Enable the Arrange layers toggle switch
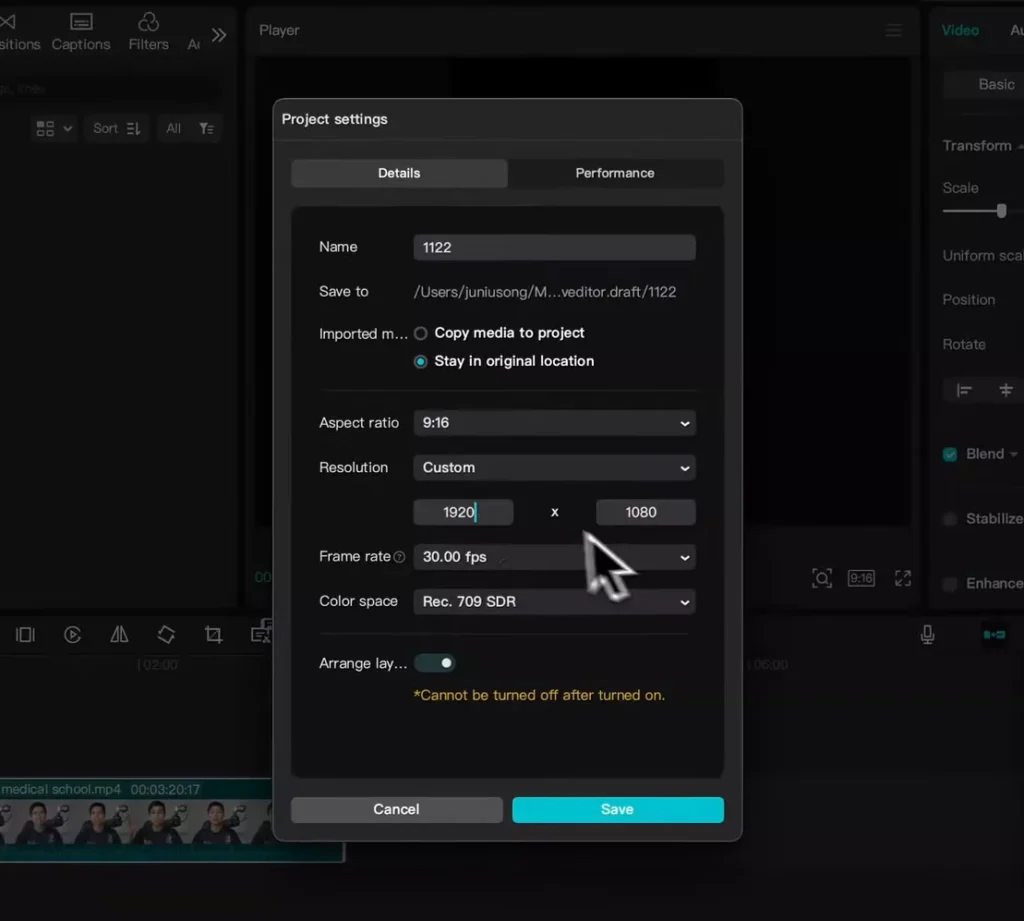The height and width of the screenshot is (921, 1024). click(435, 663)
